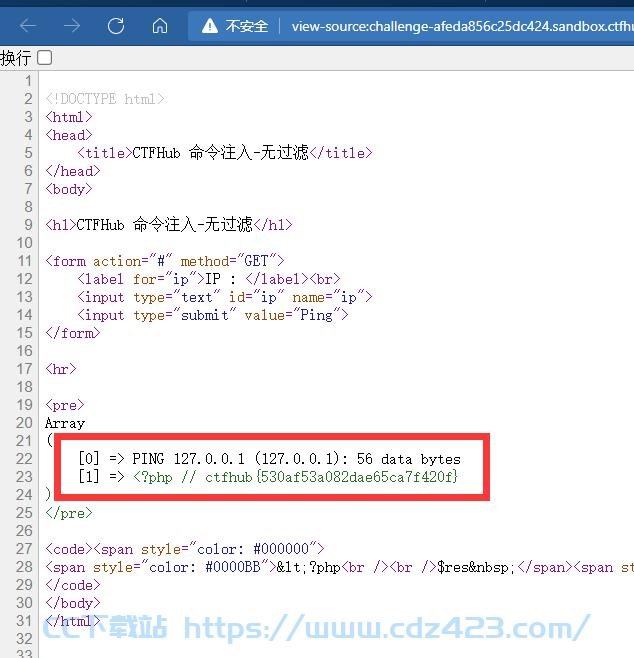Enable the 换行 line wrap checkbox

pos(44,57)
